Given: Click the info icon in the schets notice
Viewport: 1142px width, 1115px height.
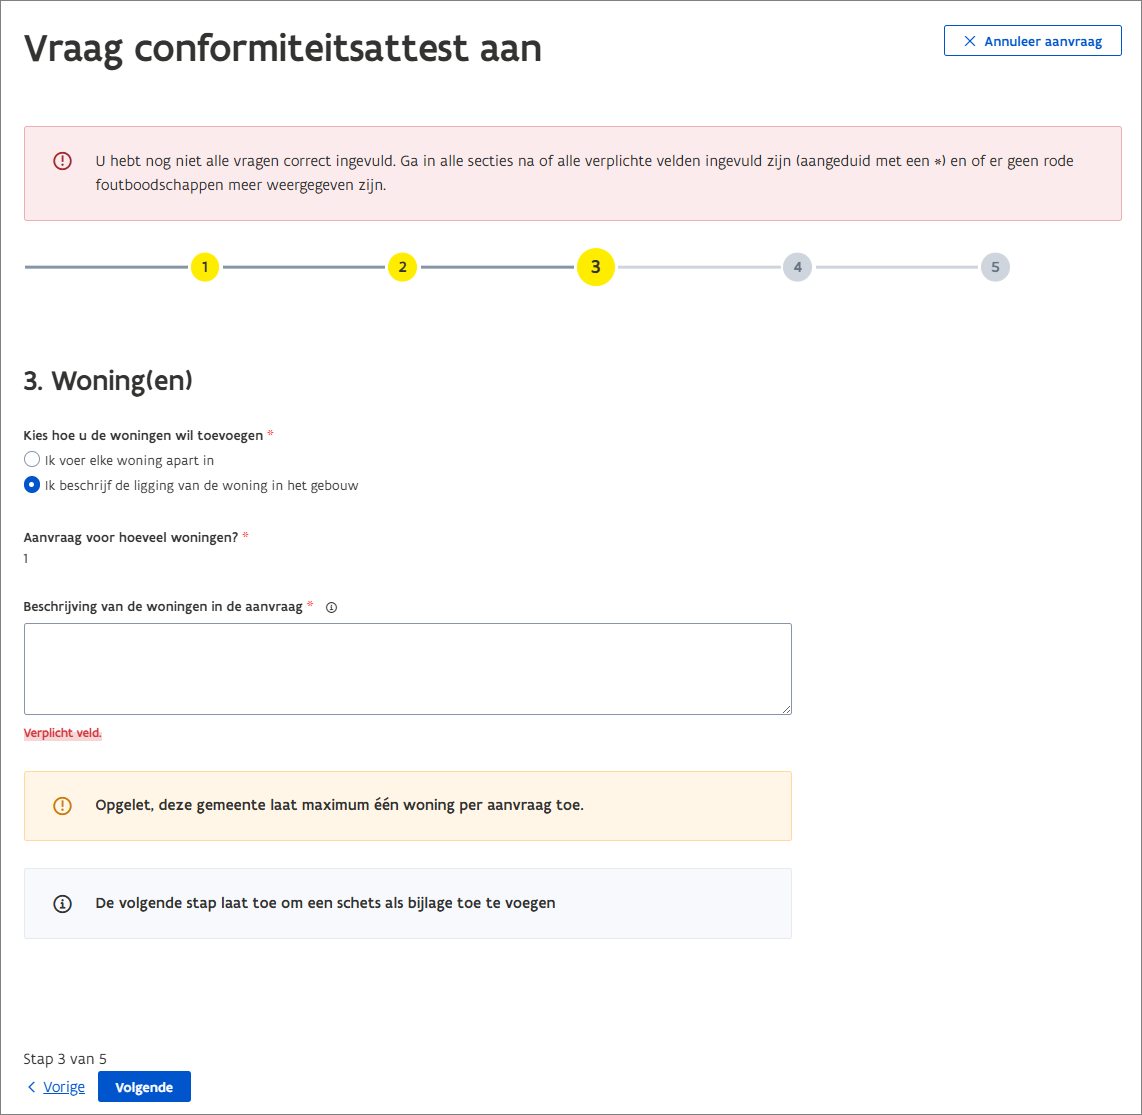Looking at the screenshot, I should pyautogui.click(x=62, y=903).
